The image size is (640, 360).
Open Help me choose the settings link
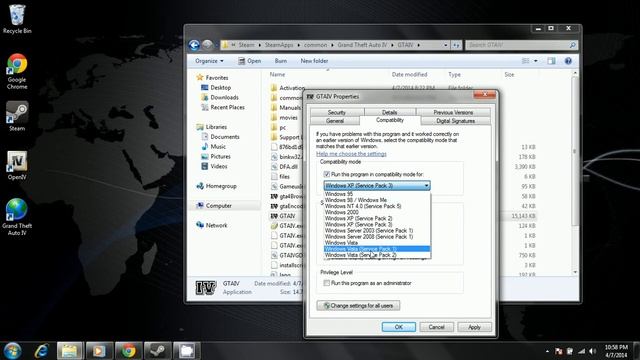(x=351, y=154)
